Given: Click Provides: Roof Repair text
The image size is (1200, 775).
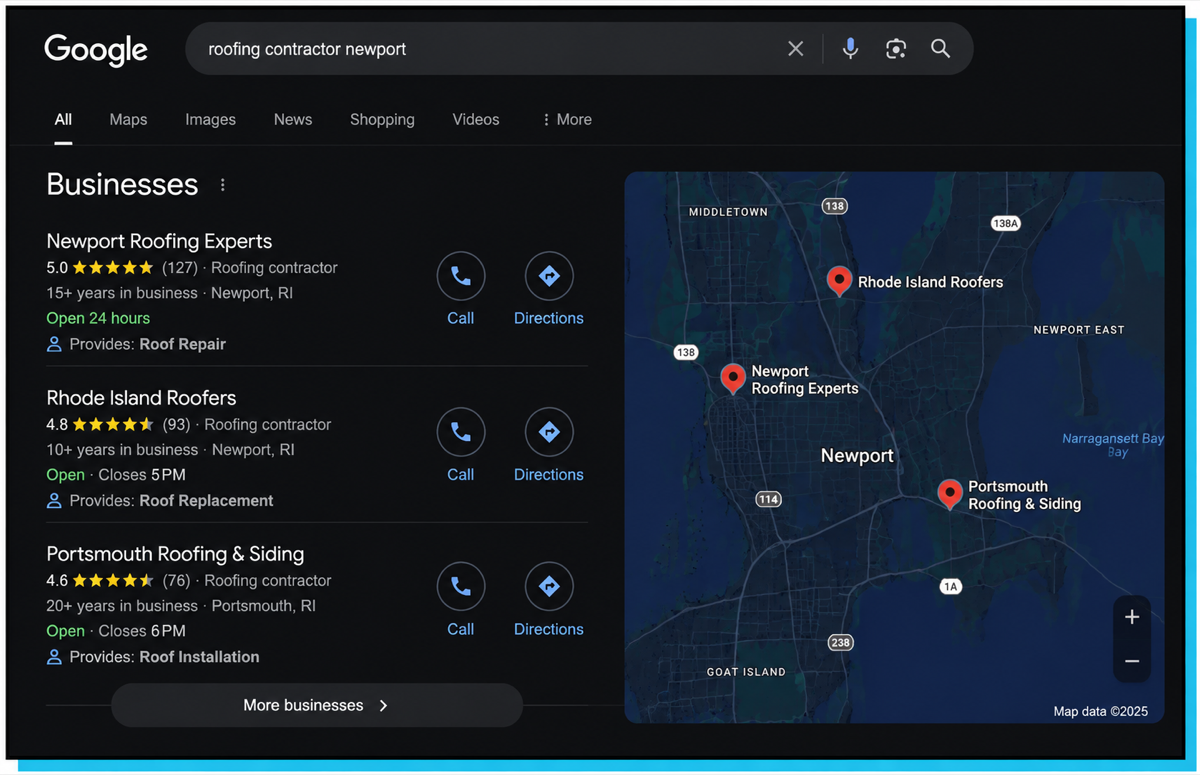Looking at the screenshot, I should (x=148, y=344).
